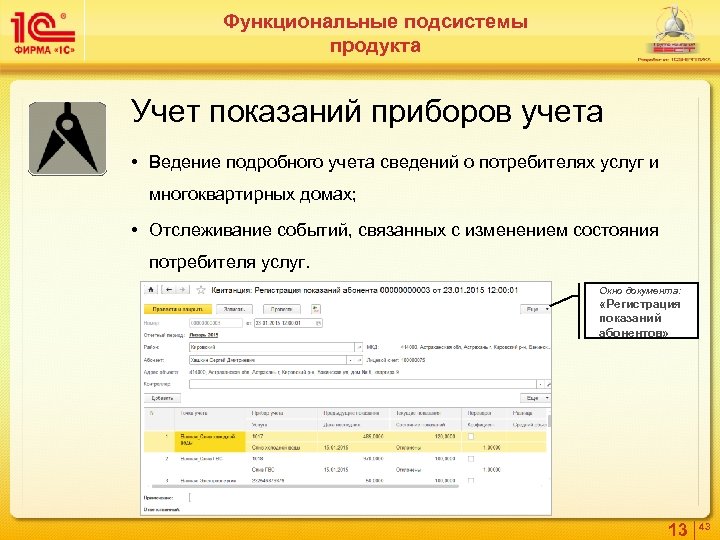Go forward with the right arrow button
This screenshot has width=720, height=540.
point(182,290)
